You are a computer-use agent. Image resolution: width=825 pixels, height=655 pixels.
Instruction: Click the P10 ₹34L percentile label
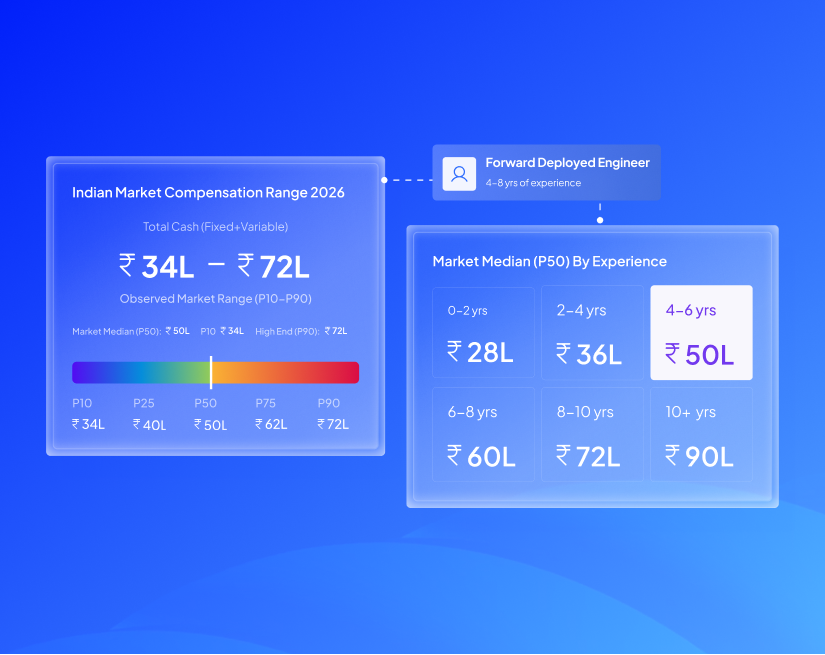point(88,414)
